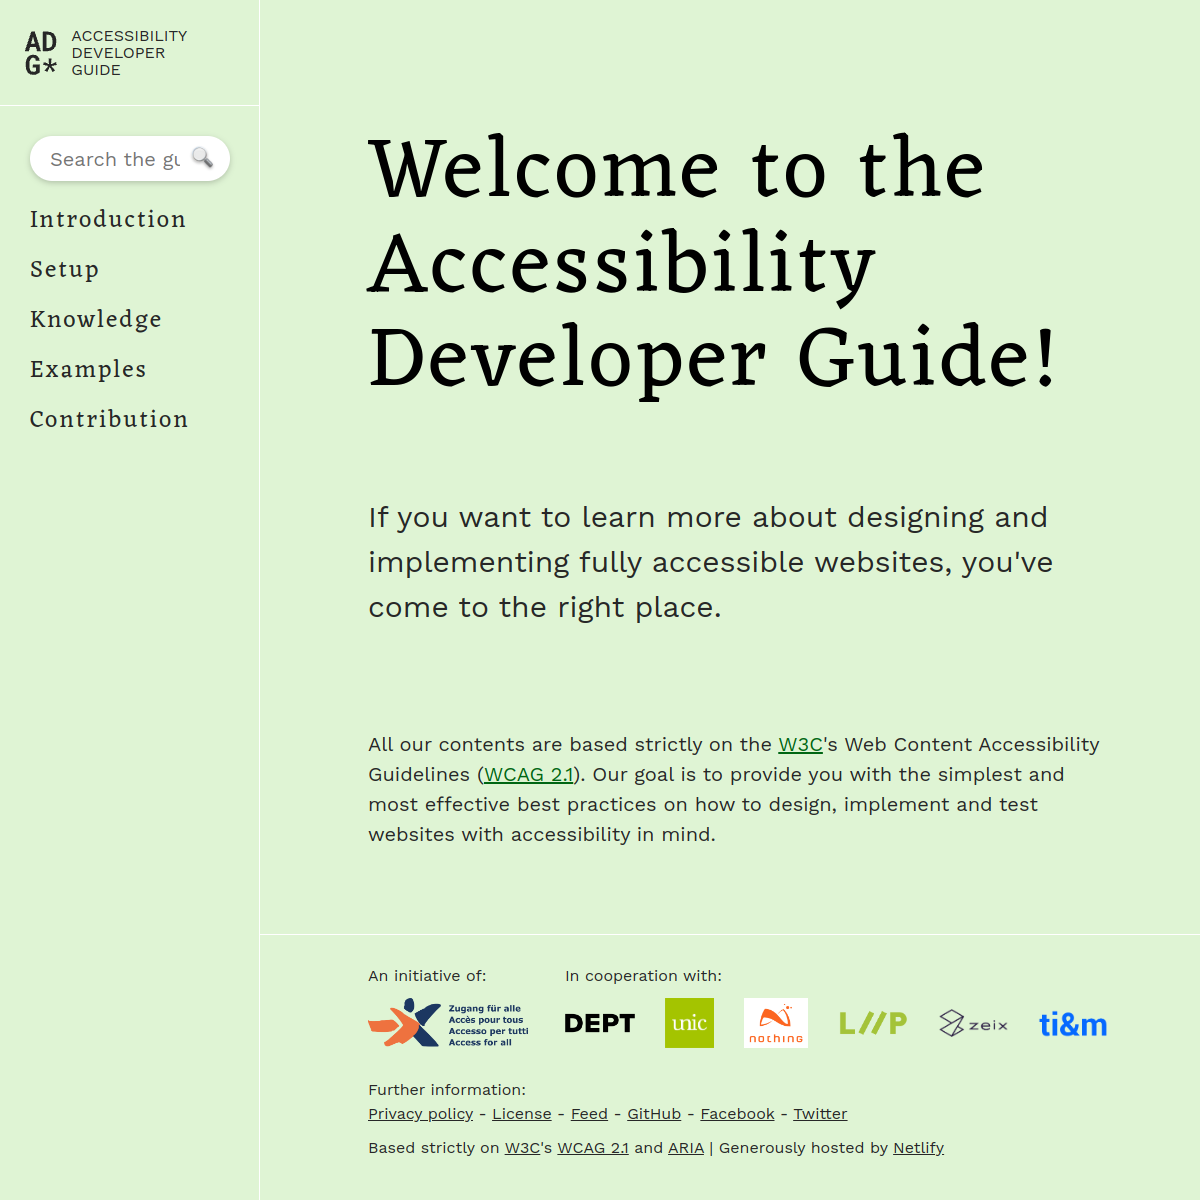This screenshot has height=1200, width=1200.
Task: Click the ti&m partner logo
Action: coord(1073,1024)
